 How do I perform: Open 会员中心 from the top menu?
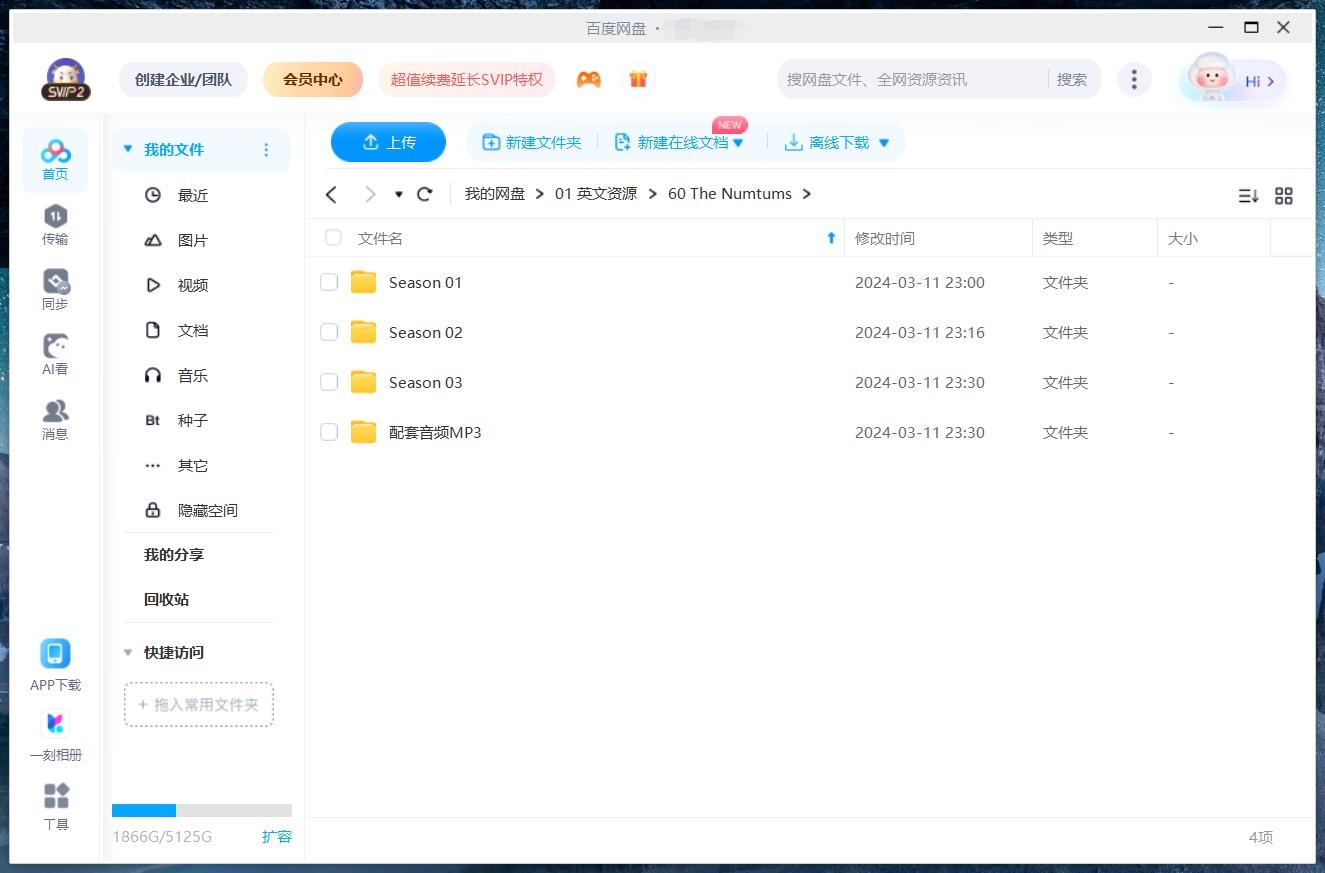313,78
